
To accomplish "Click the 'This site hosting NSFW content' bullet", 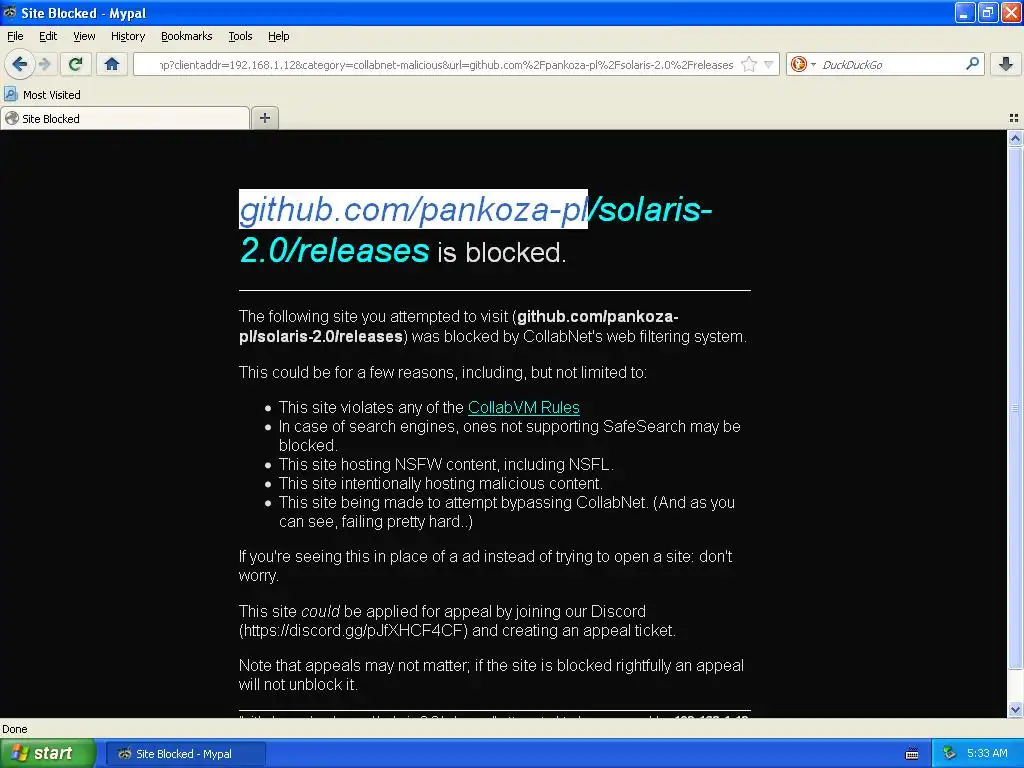I will pos(446,464).
